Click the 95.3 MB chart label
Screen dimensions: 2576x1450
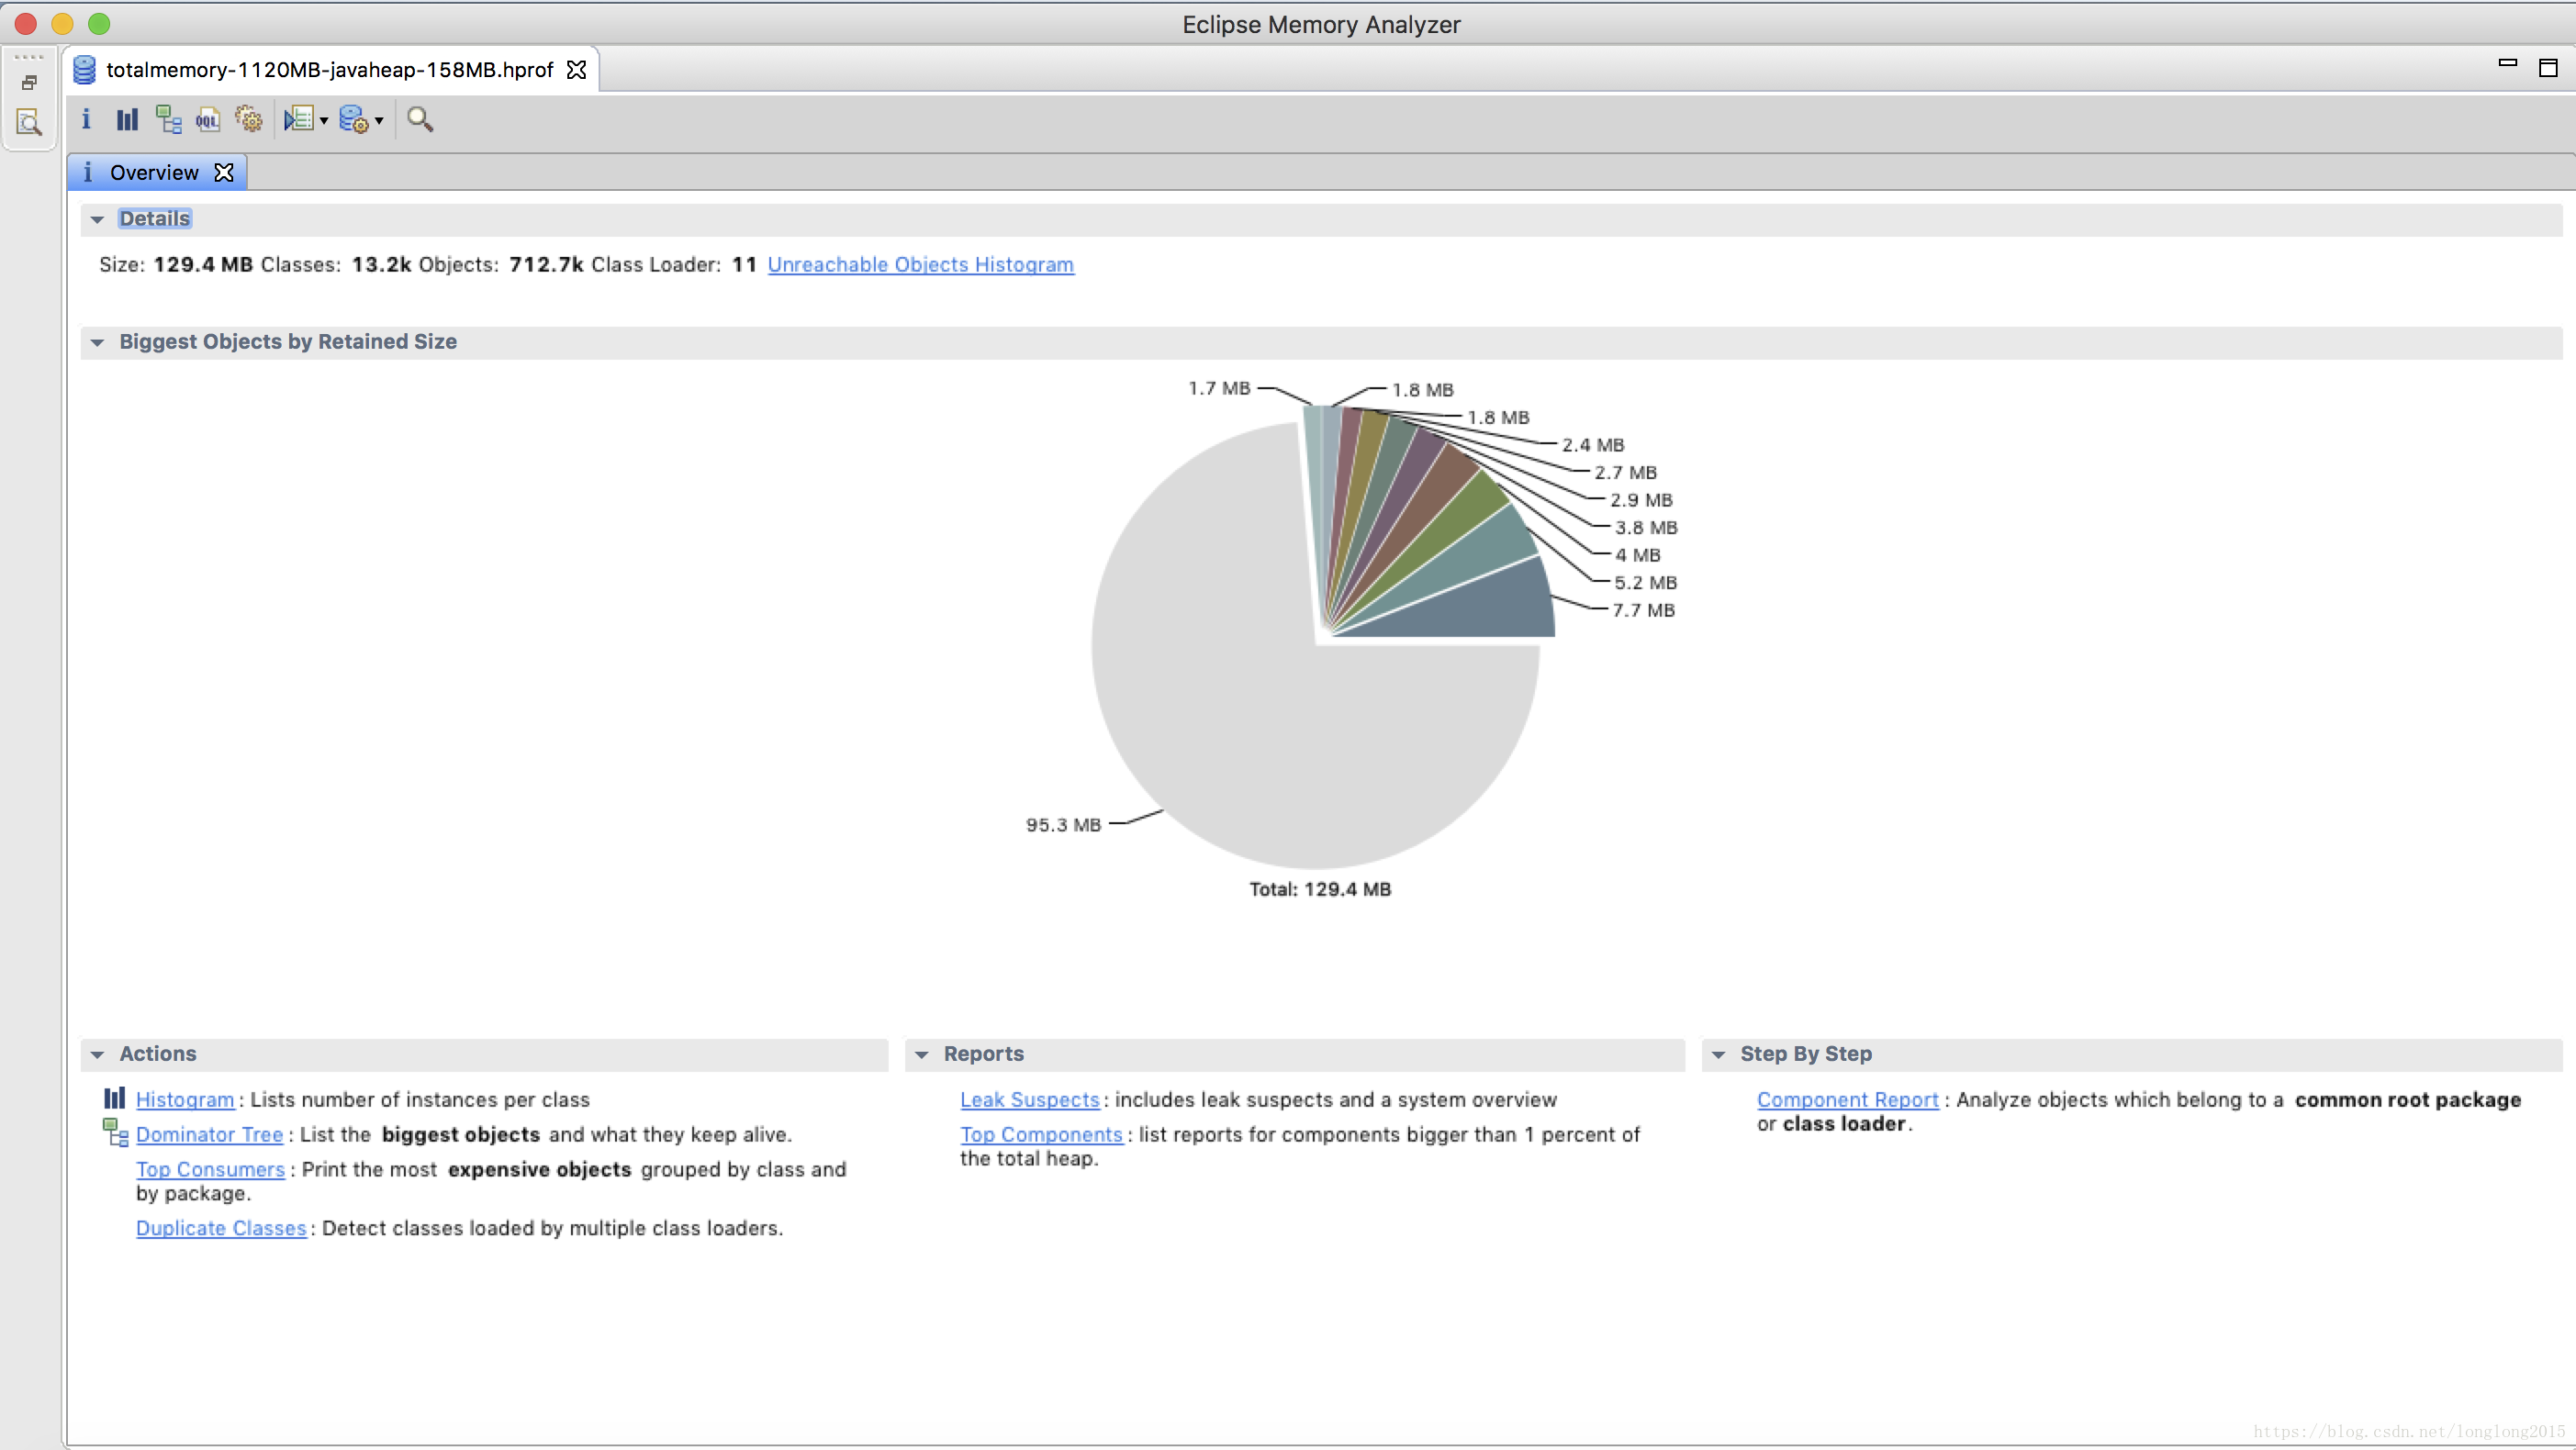pos(1063,825)
